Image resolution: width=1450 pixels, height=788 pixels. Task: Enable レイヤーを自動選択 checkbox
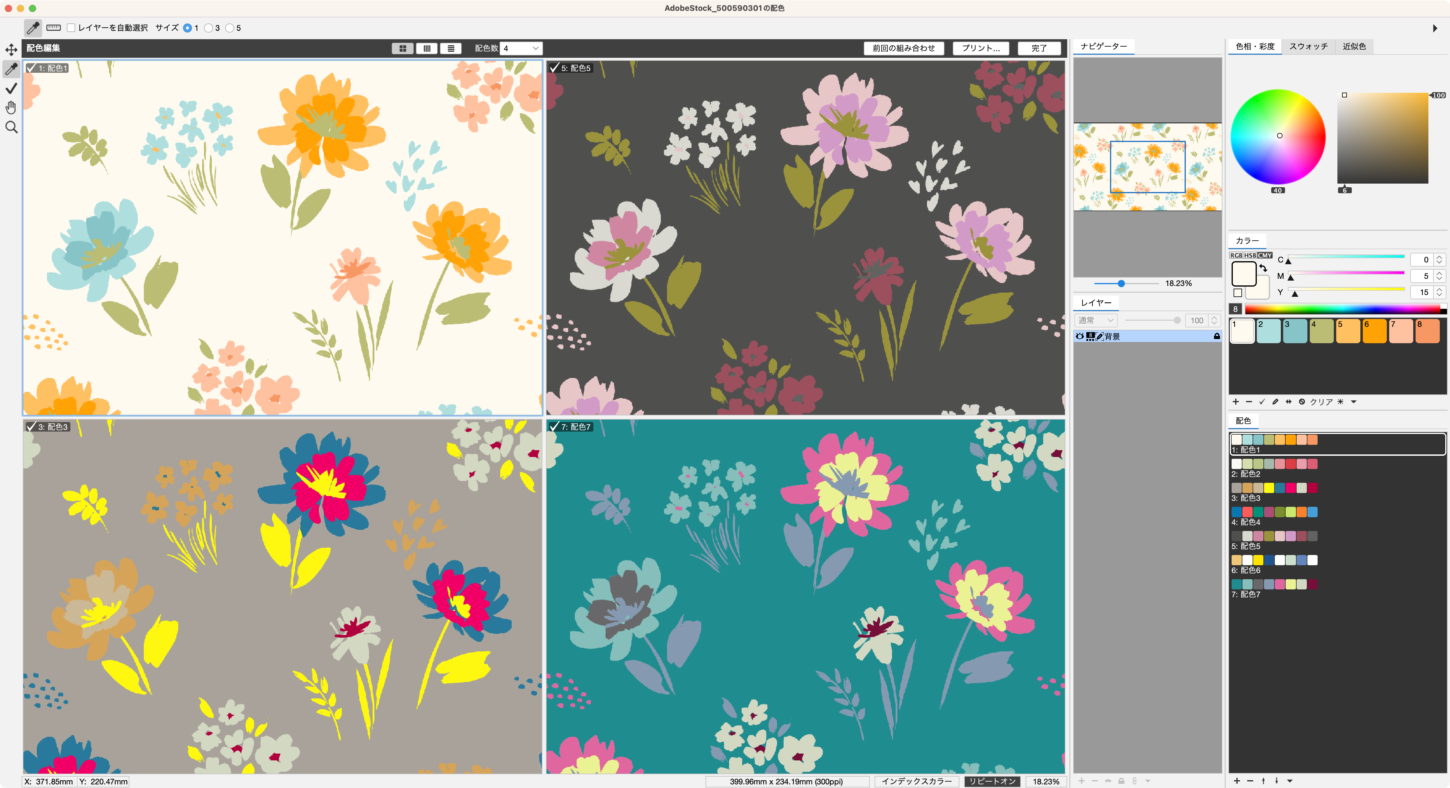click(71, 28)
